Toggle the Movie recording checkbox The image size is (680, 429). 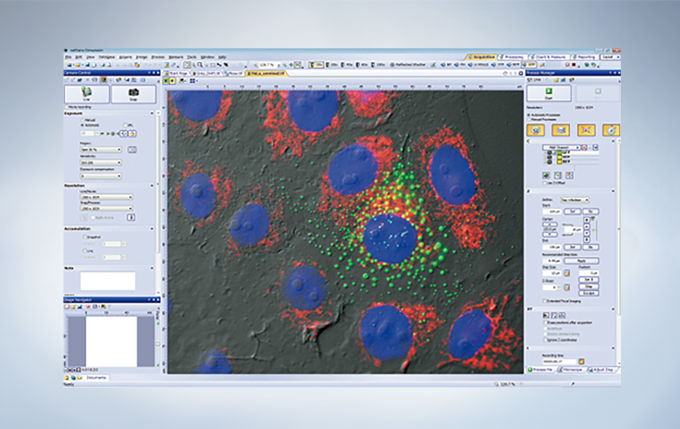(x=69, y=106)
